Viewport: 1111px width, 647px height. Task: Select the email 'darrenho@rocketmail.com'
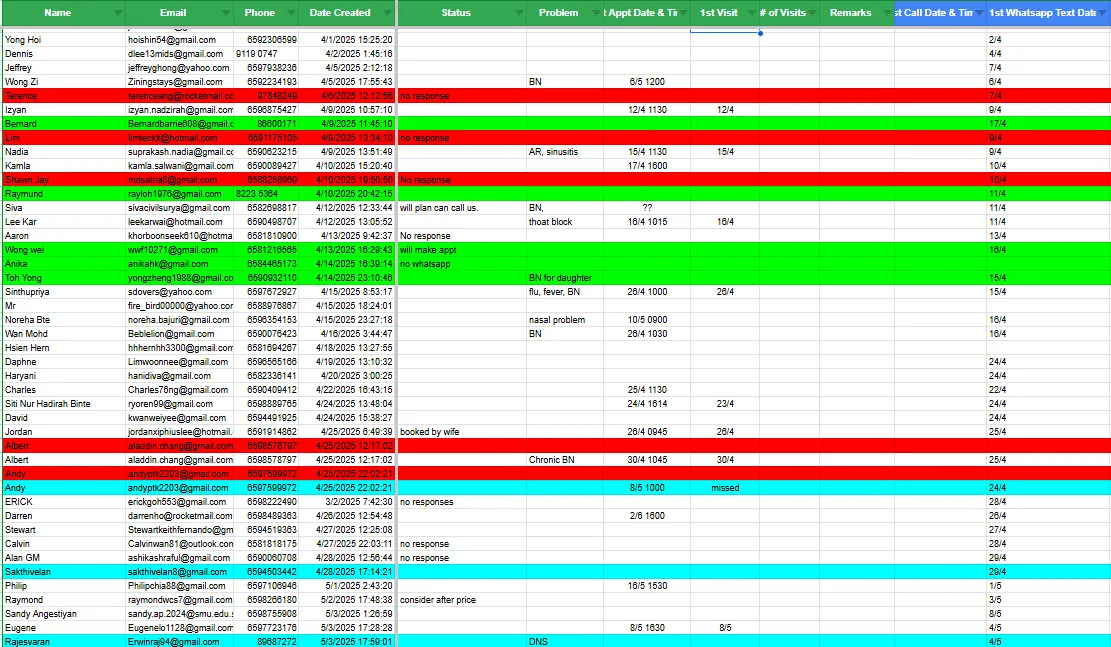[179, 516]
